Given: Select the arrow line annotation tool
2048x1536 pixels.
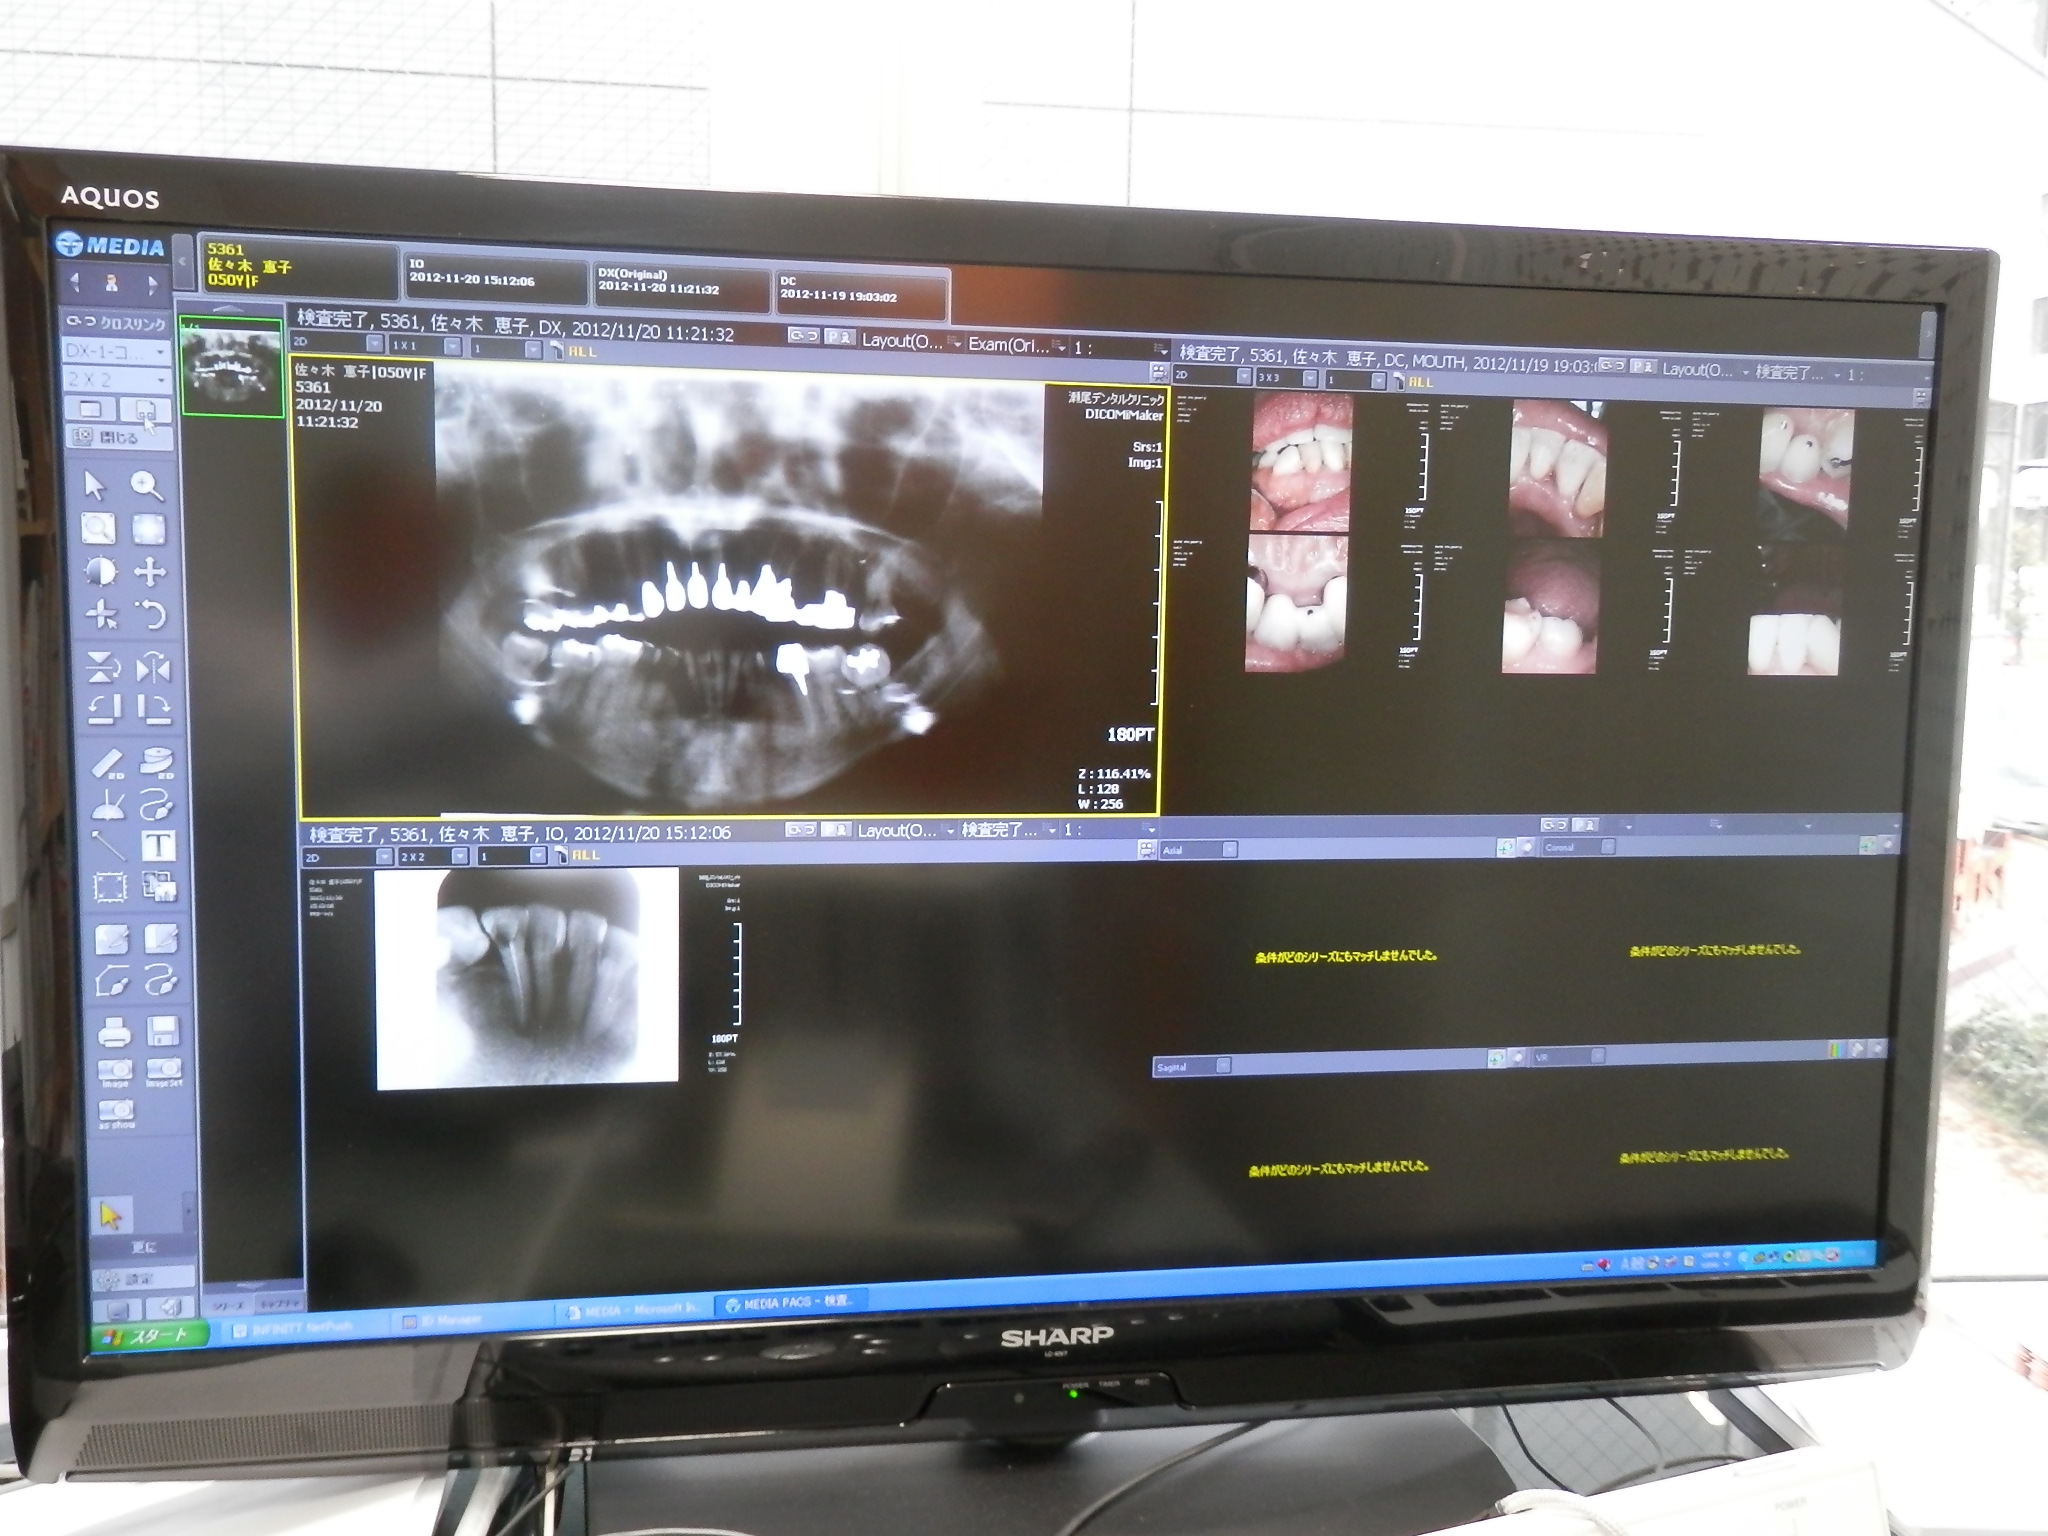Looking at the screenshot, I should (x=108, y=846).
